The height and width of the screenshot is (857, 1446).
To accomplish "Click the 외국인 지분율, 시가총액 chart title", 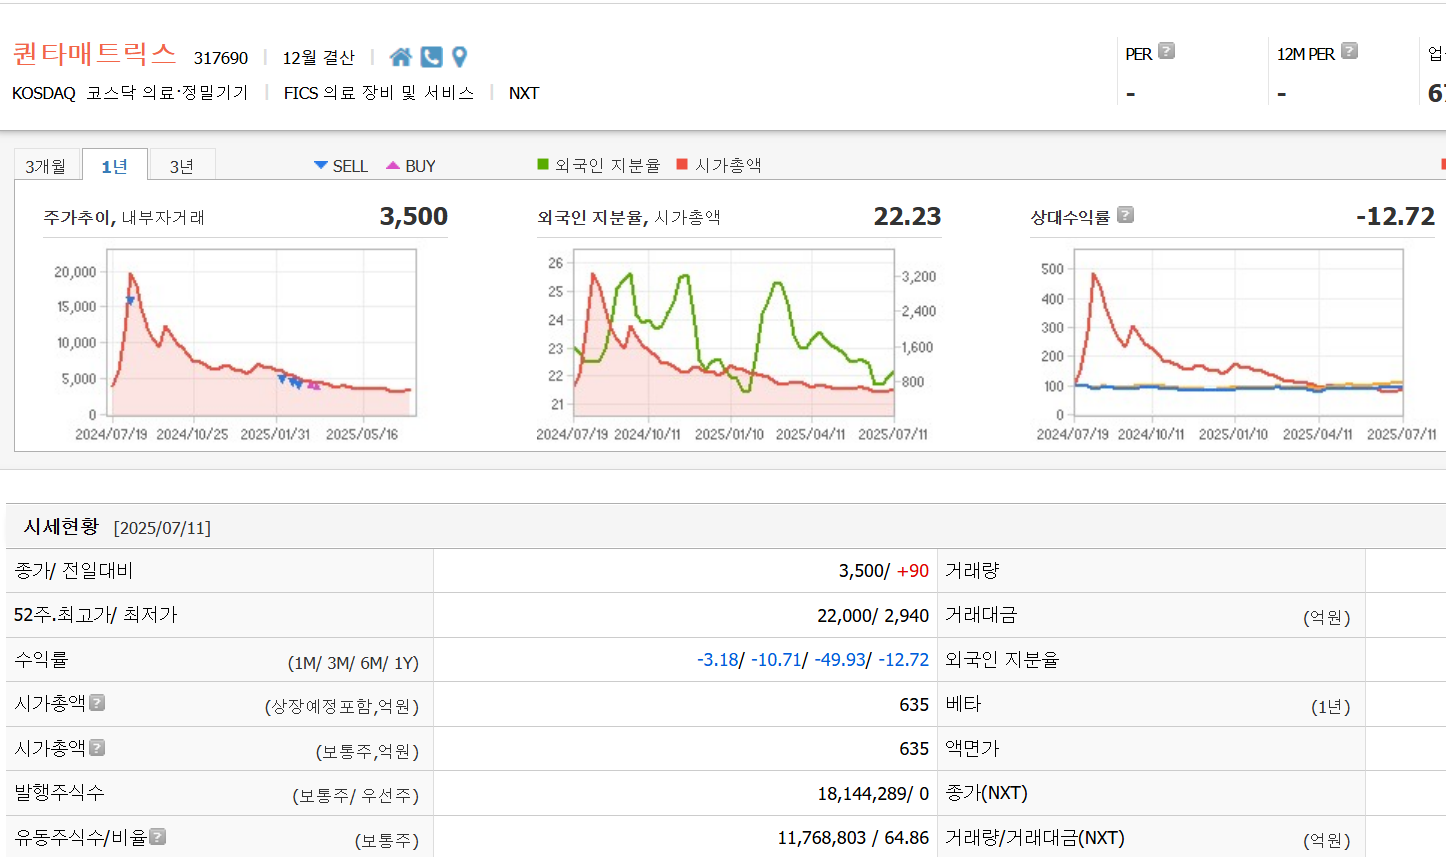I will pyautogui.click(x=629, y=217).
